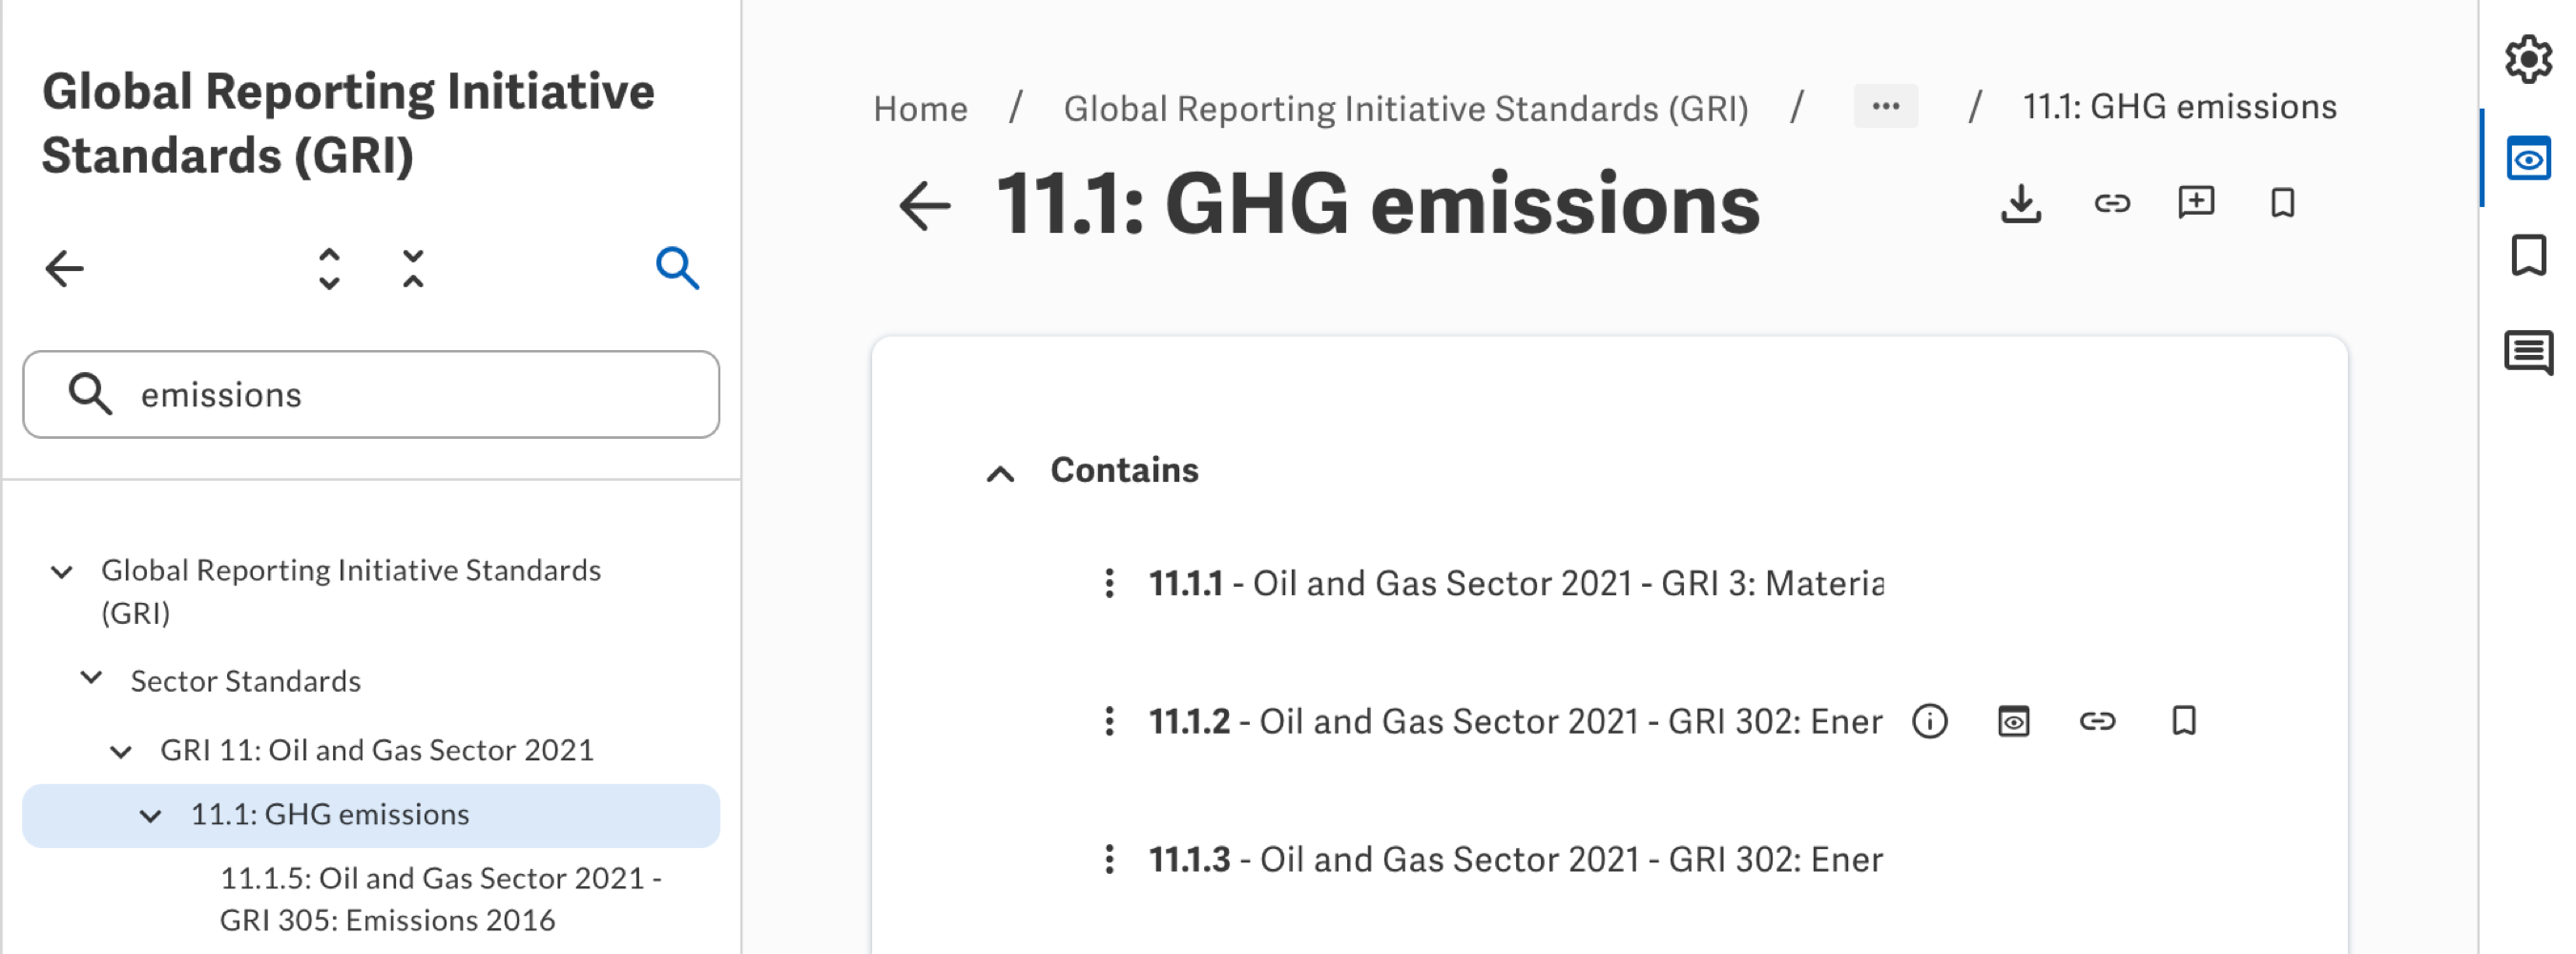Collapse the Sector Standards tree node

point(91,678)
